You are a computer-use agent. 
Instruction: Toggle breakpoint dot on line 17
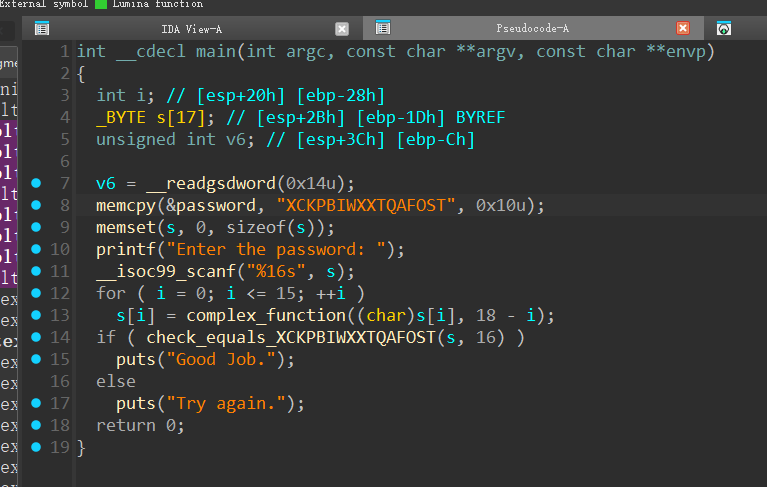(x=36, y=403)
